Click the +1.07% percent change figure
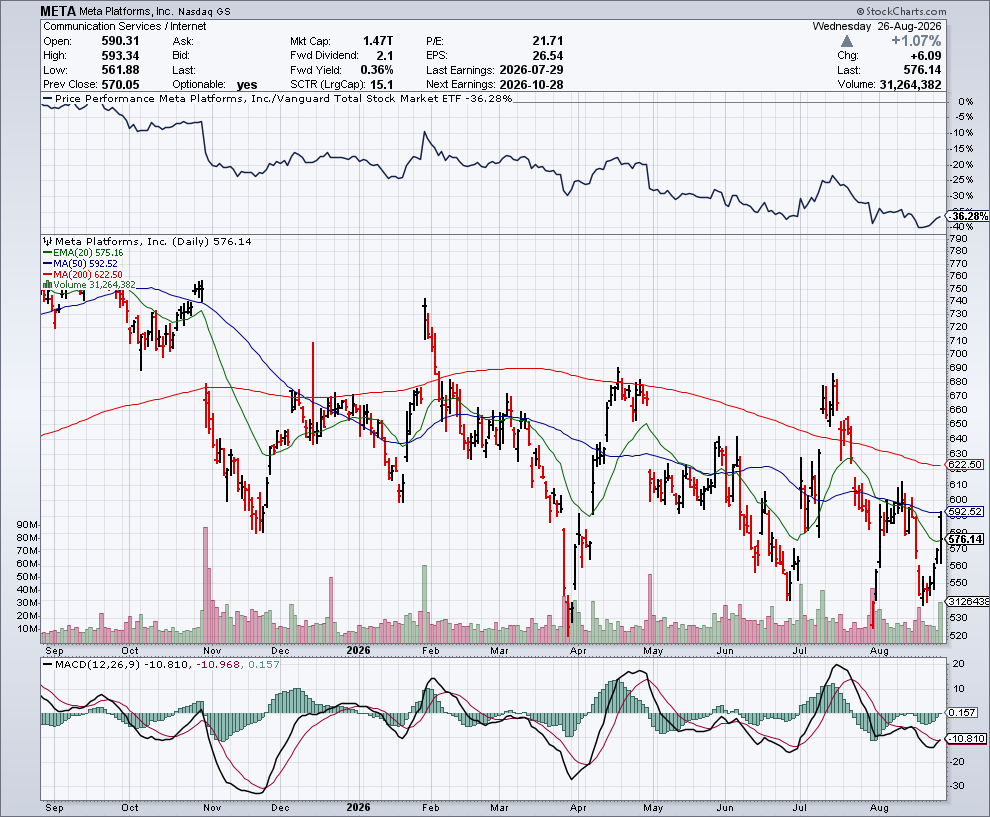Viewport: 990px width, 817px height. [x=915, y=41]
